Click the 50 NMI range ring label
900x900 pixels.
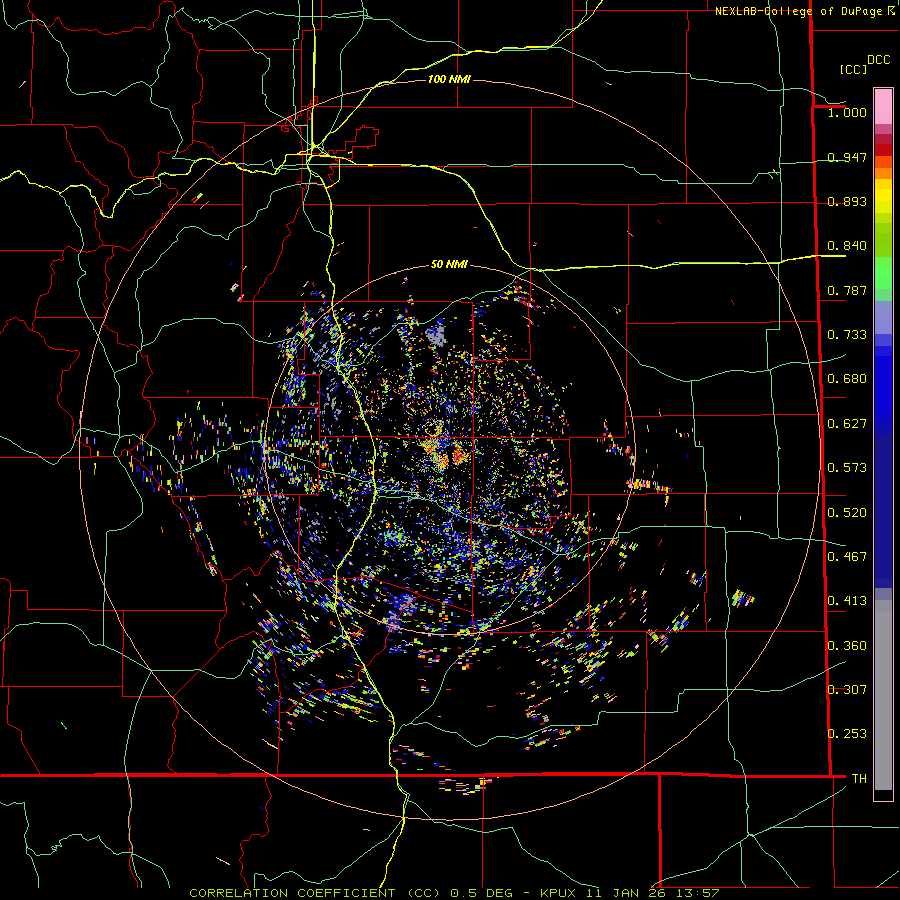(x=449, y=264)
